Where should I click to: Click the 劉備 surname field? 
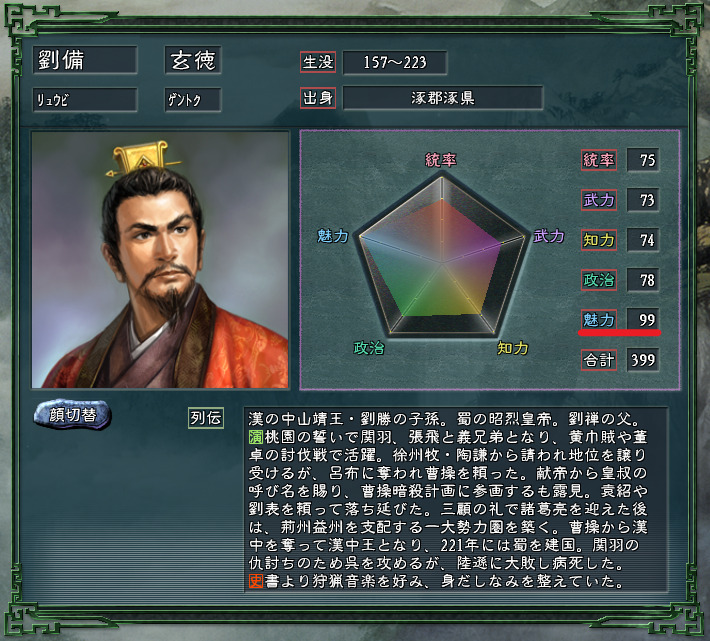(85, 59)
